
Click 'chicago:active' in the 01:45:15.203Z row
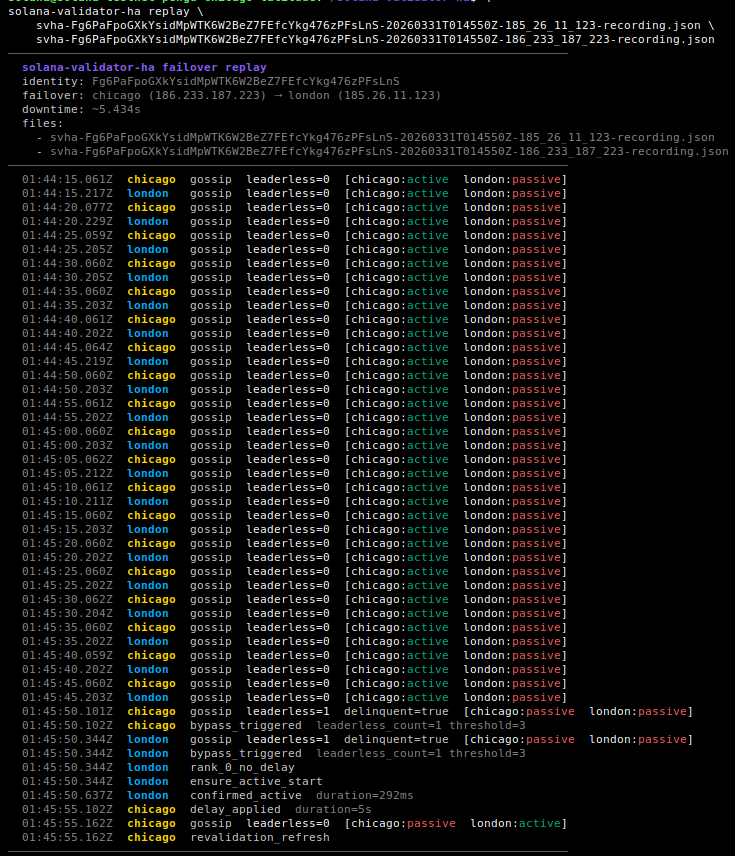coord(400,530)
